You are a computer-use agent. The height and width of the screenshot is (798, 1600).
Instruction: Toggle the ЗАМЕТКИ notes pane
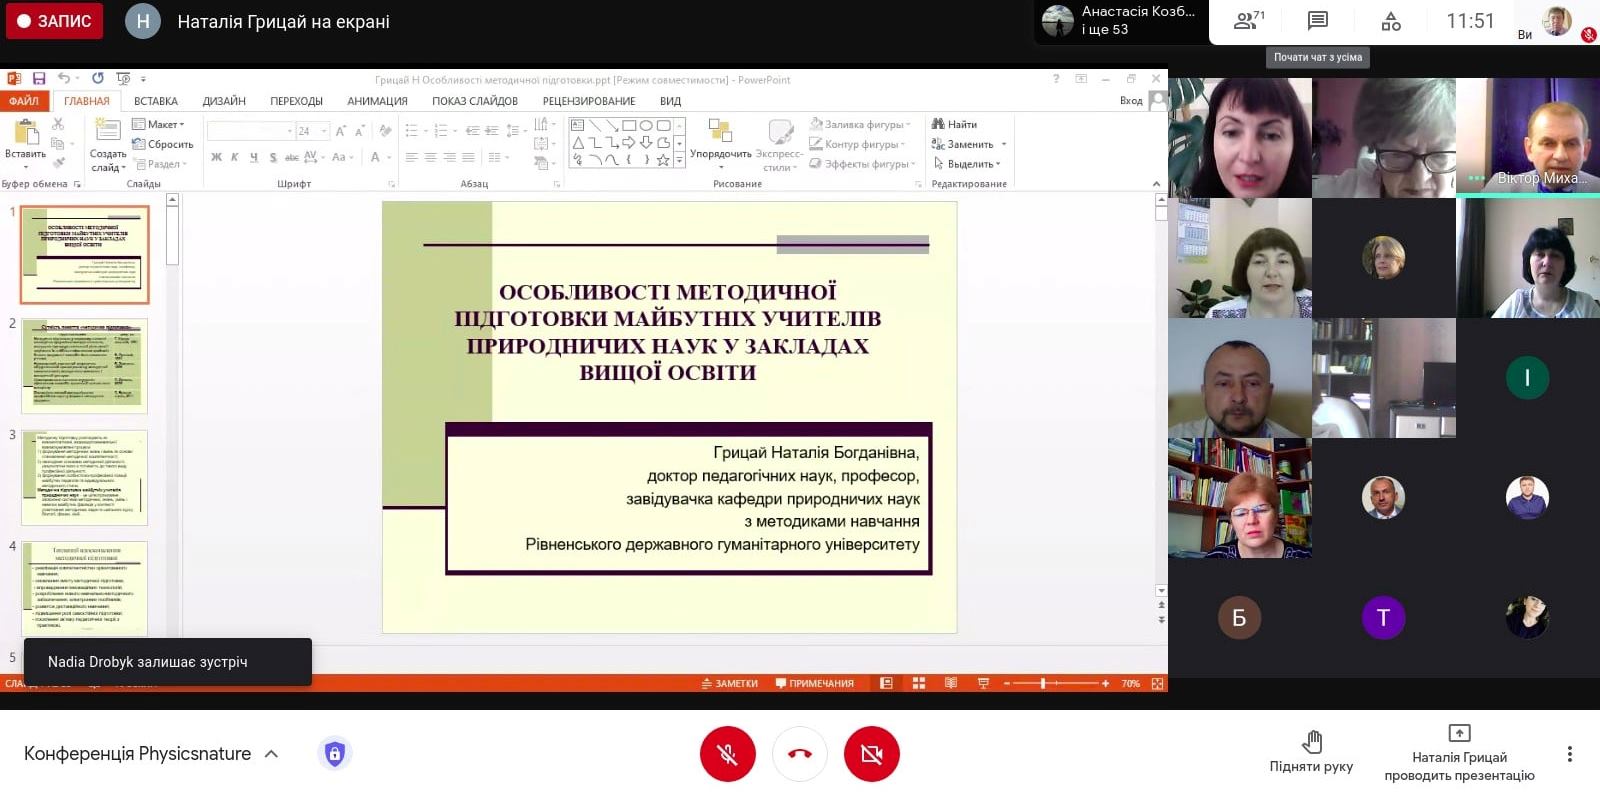point(730,683)
